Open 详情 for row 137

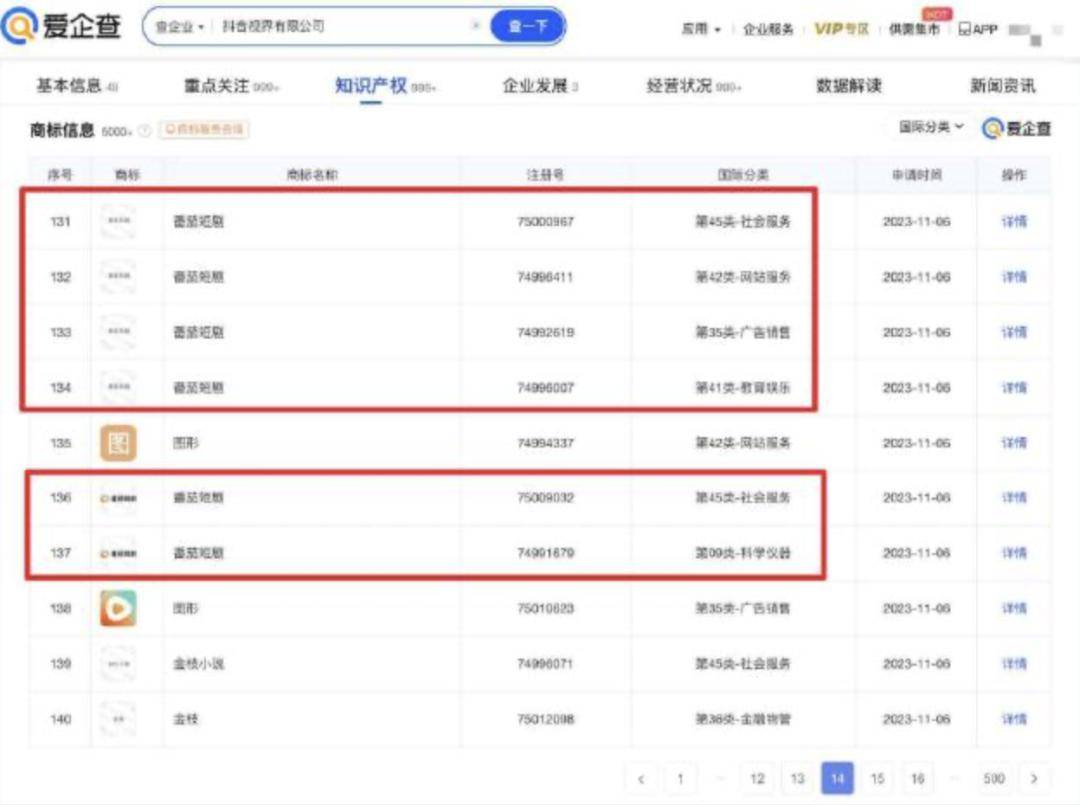click(1014, 553)
